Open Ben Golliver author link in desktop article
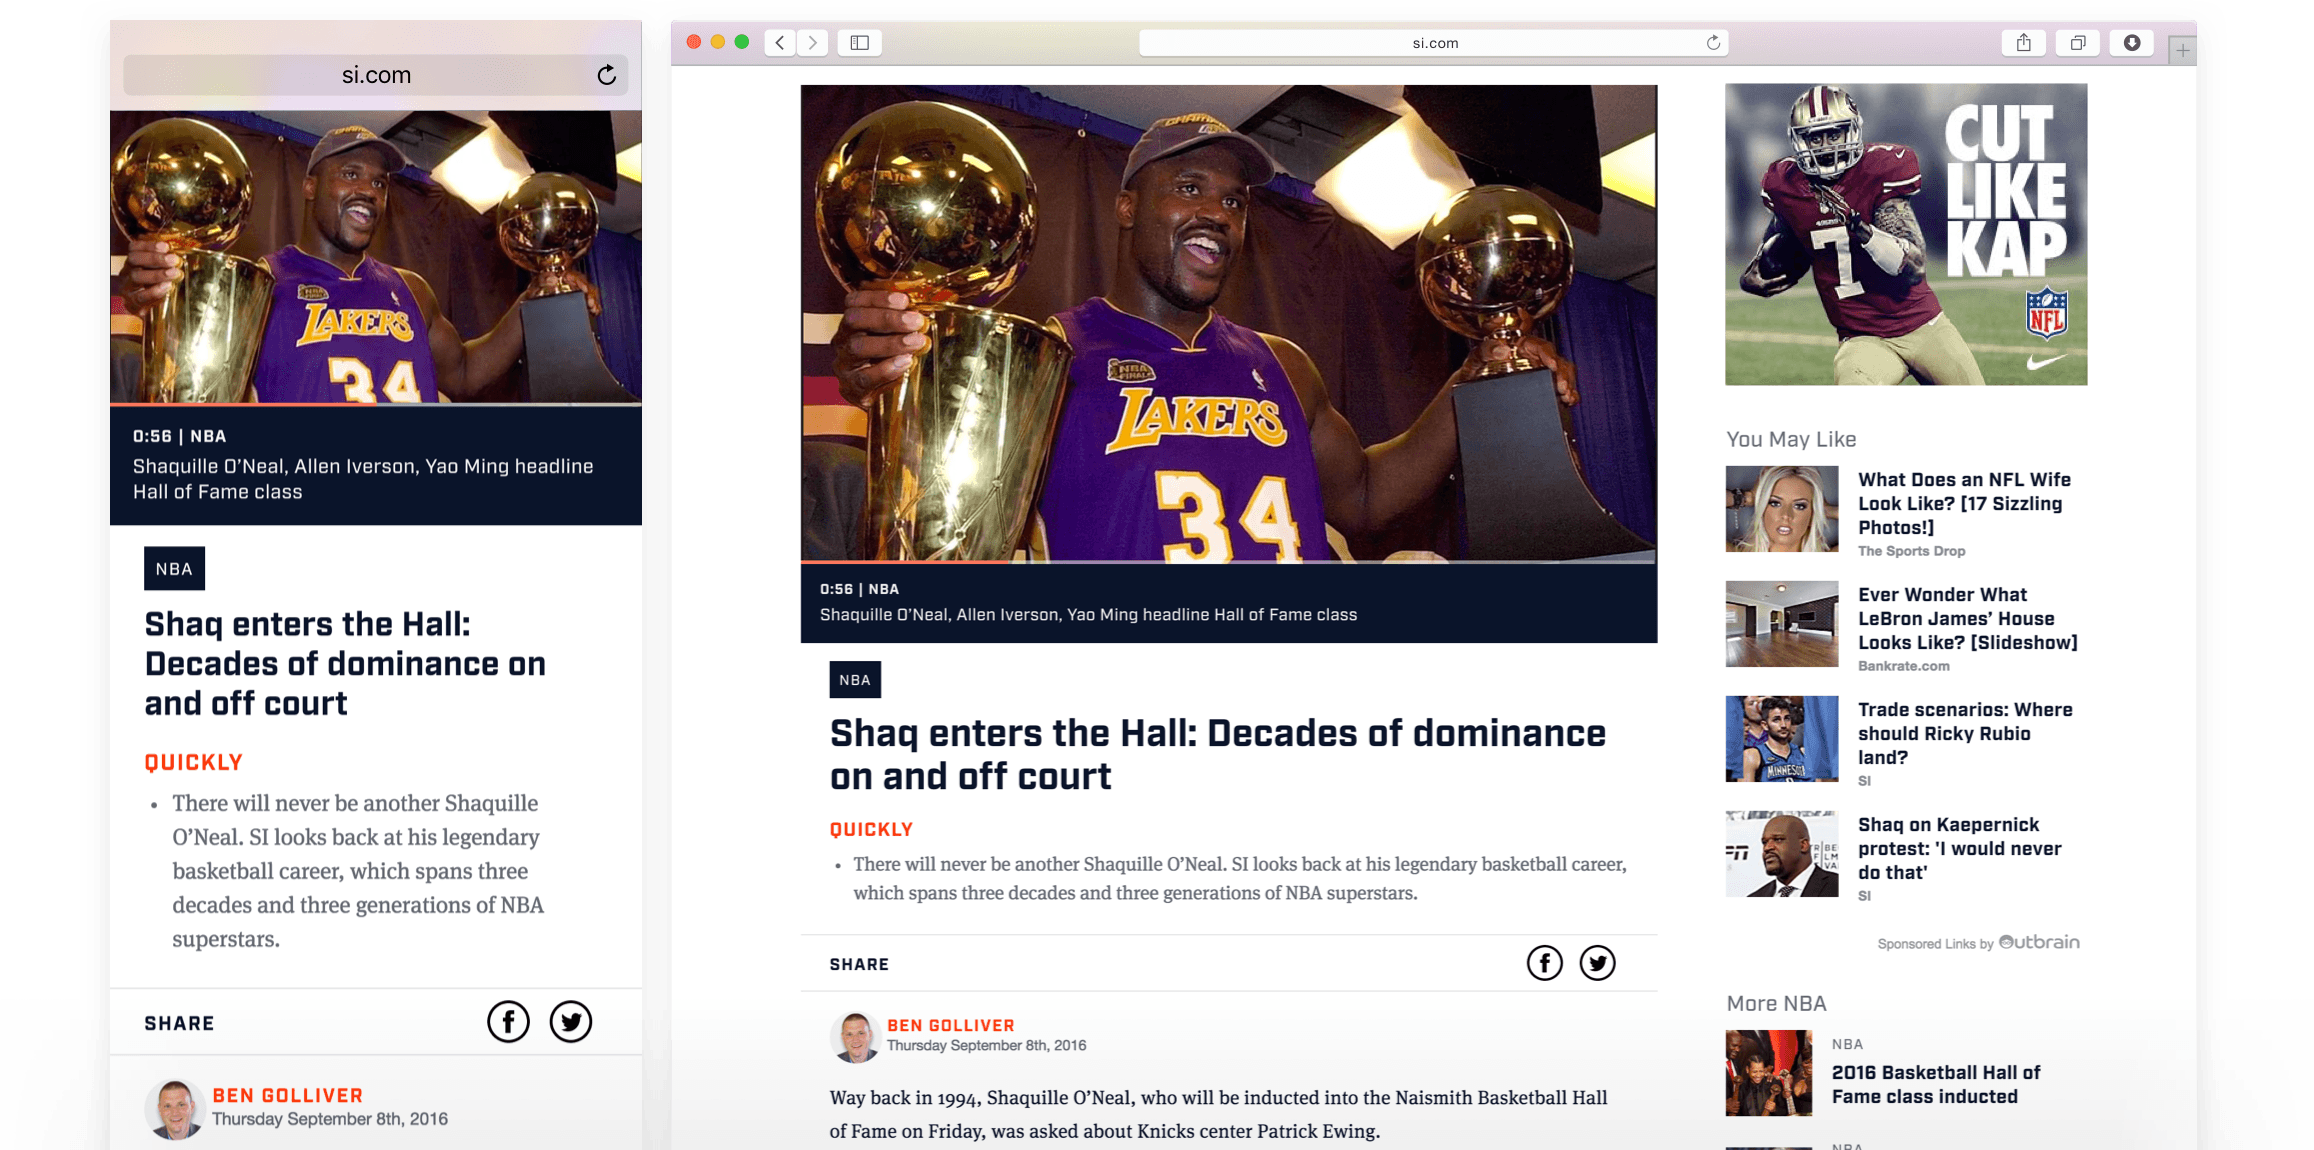Image resolution: width=2314 pixels, height=1150 pixels. pos(951,1025)
